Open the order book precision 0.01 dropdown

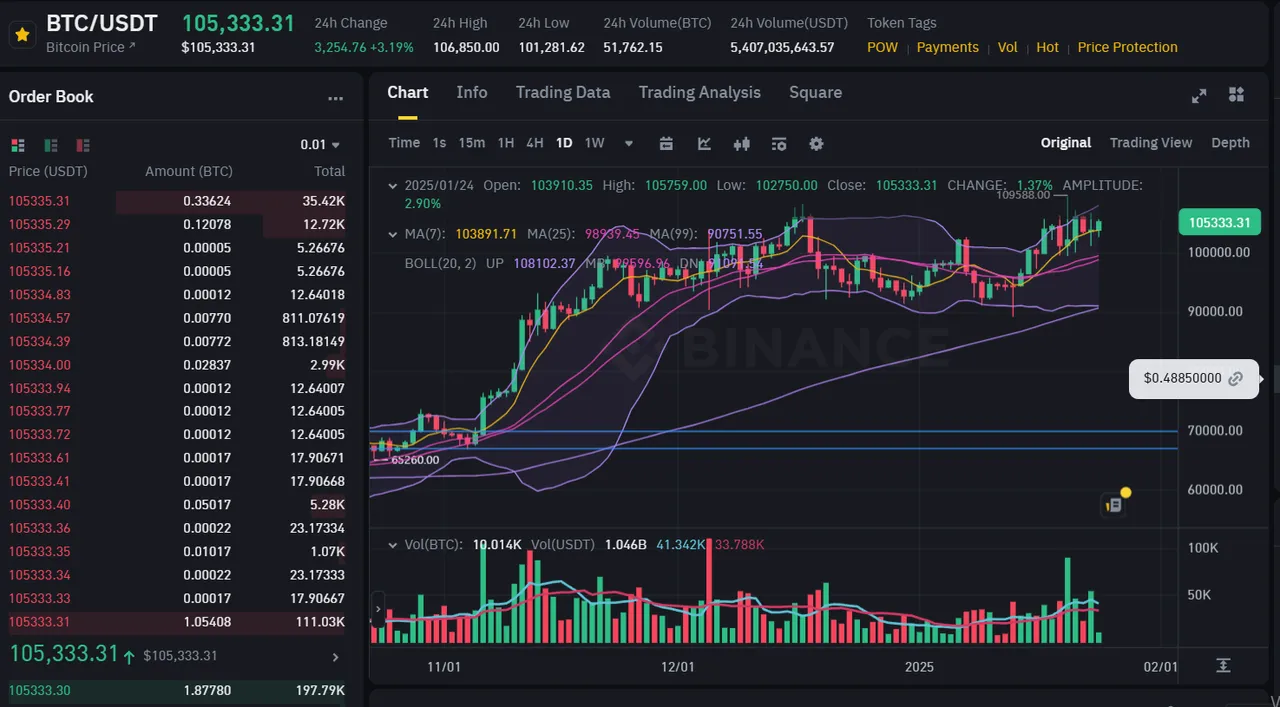[320, 145]
